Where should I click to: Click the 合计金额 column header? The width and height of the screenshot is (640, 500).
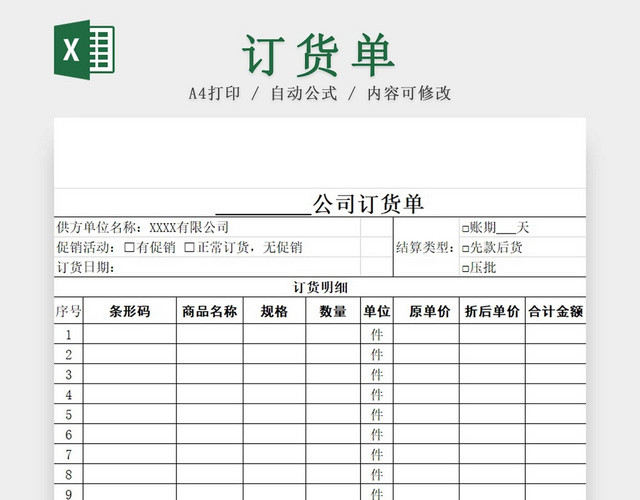click(x=556, y=311)
